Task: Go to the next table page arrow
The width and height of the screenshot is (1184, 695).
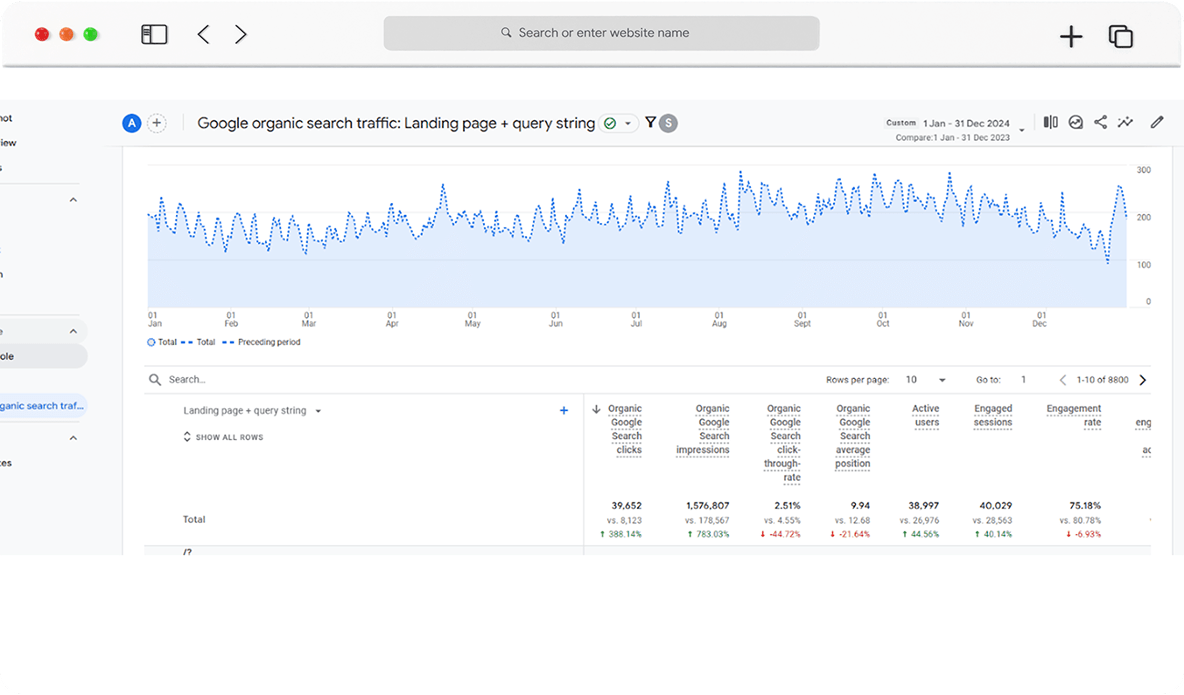Action: coord(1142,380)
